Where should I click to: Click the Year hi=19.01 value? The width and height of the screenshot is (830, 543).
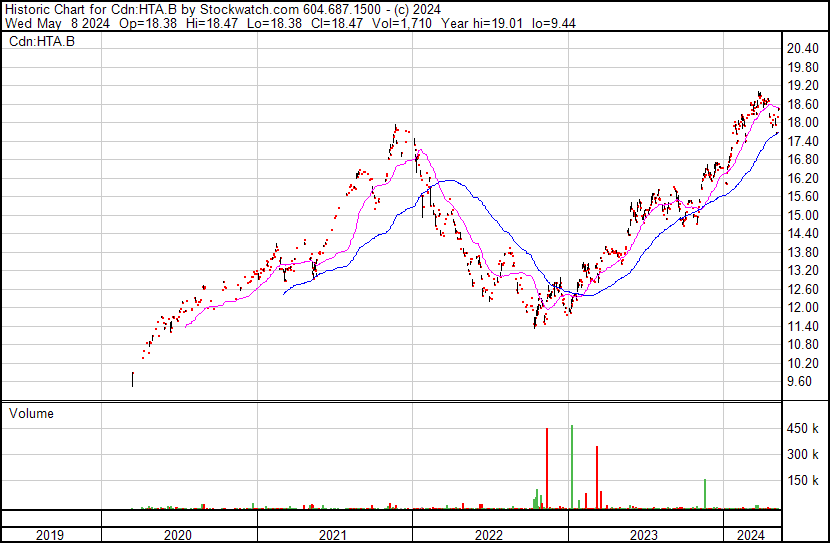pyautogui.click(x=482, y=23)
